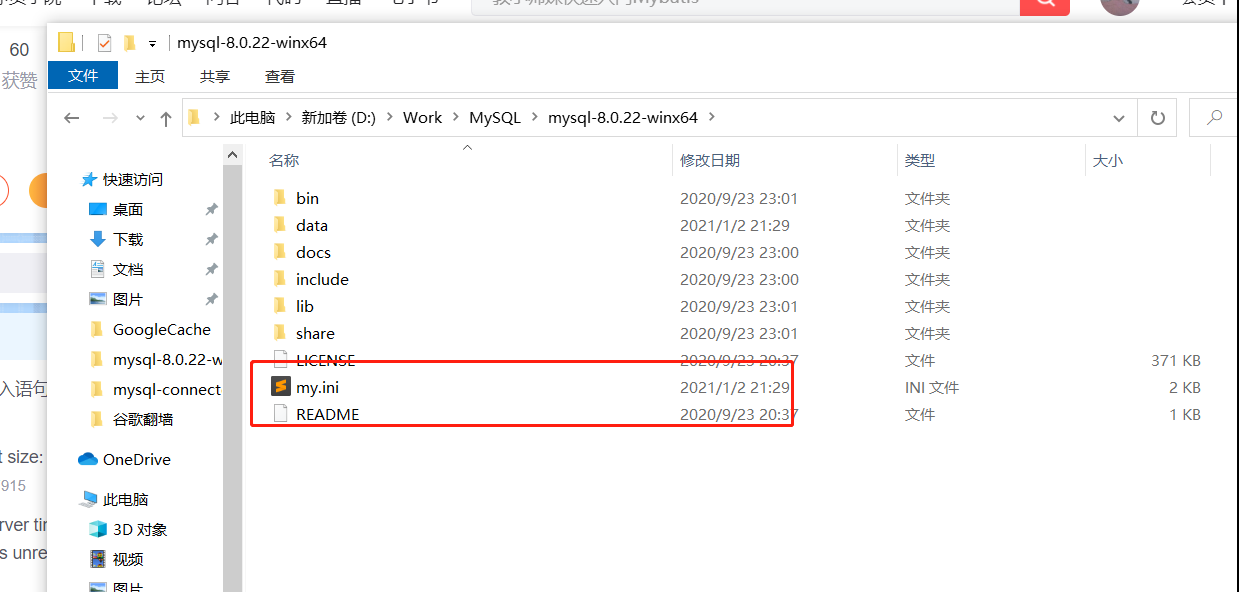Click the LICENSE file name
1239x592 pixels.
325,360
